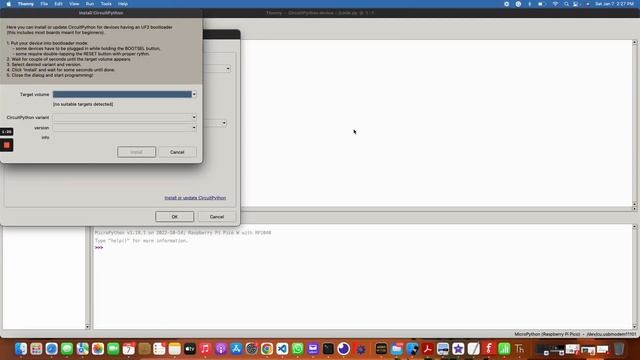Cancel the Thonny options dialog

click(217, 217)
